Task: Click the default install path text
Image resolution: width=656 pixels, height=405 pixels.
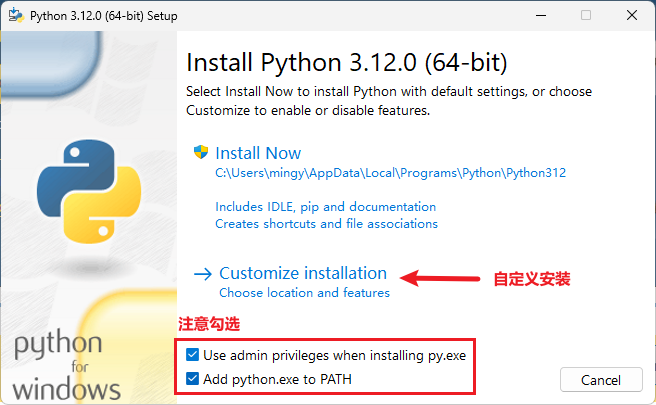Action: pyautogui.click(x=390, y=173)
